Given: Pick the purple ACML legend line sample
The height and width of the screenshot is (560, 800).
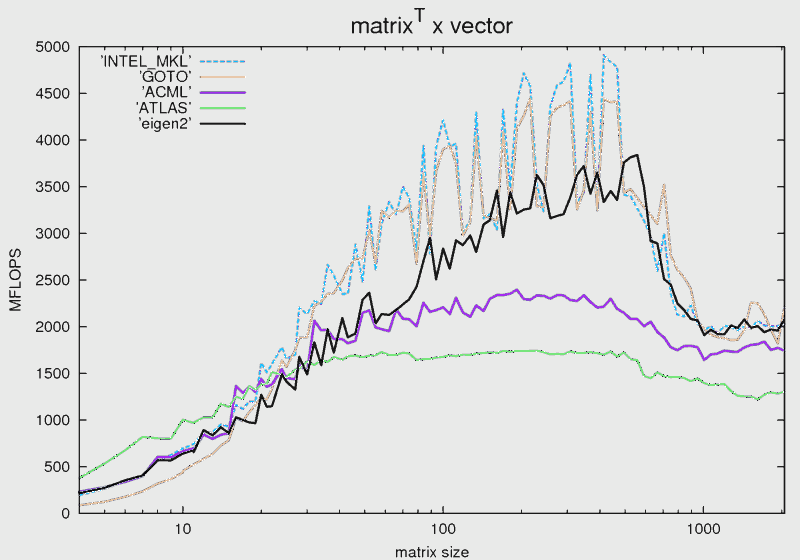Looking at the screenshot, I should click(222, 92).
